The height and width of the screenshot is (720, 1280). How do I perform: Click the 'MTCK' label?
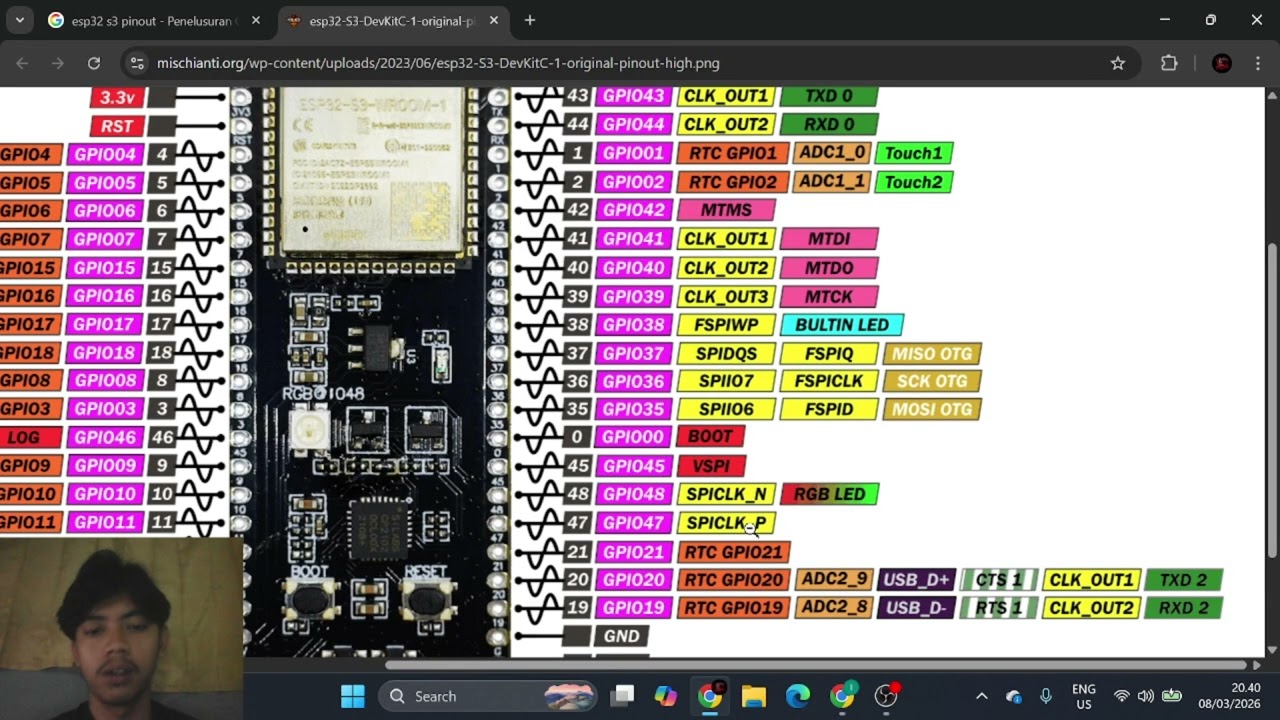pyautogui.click(x=829, y=297)
